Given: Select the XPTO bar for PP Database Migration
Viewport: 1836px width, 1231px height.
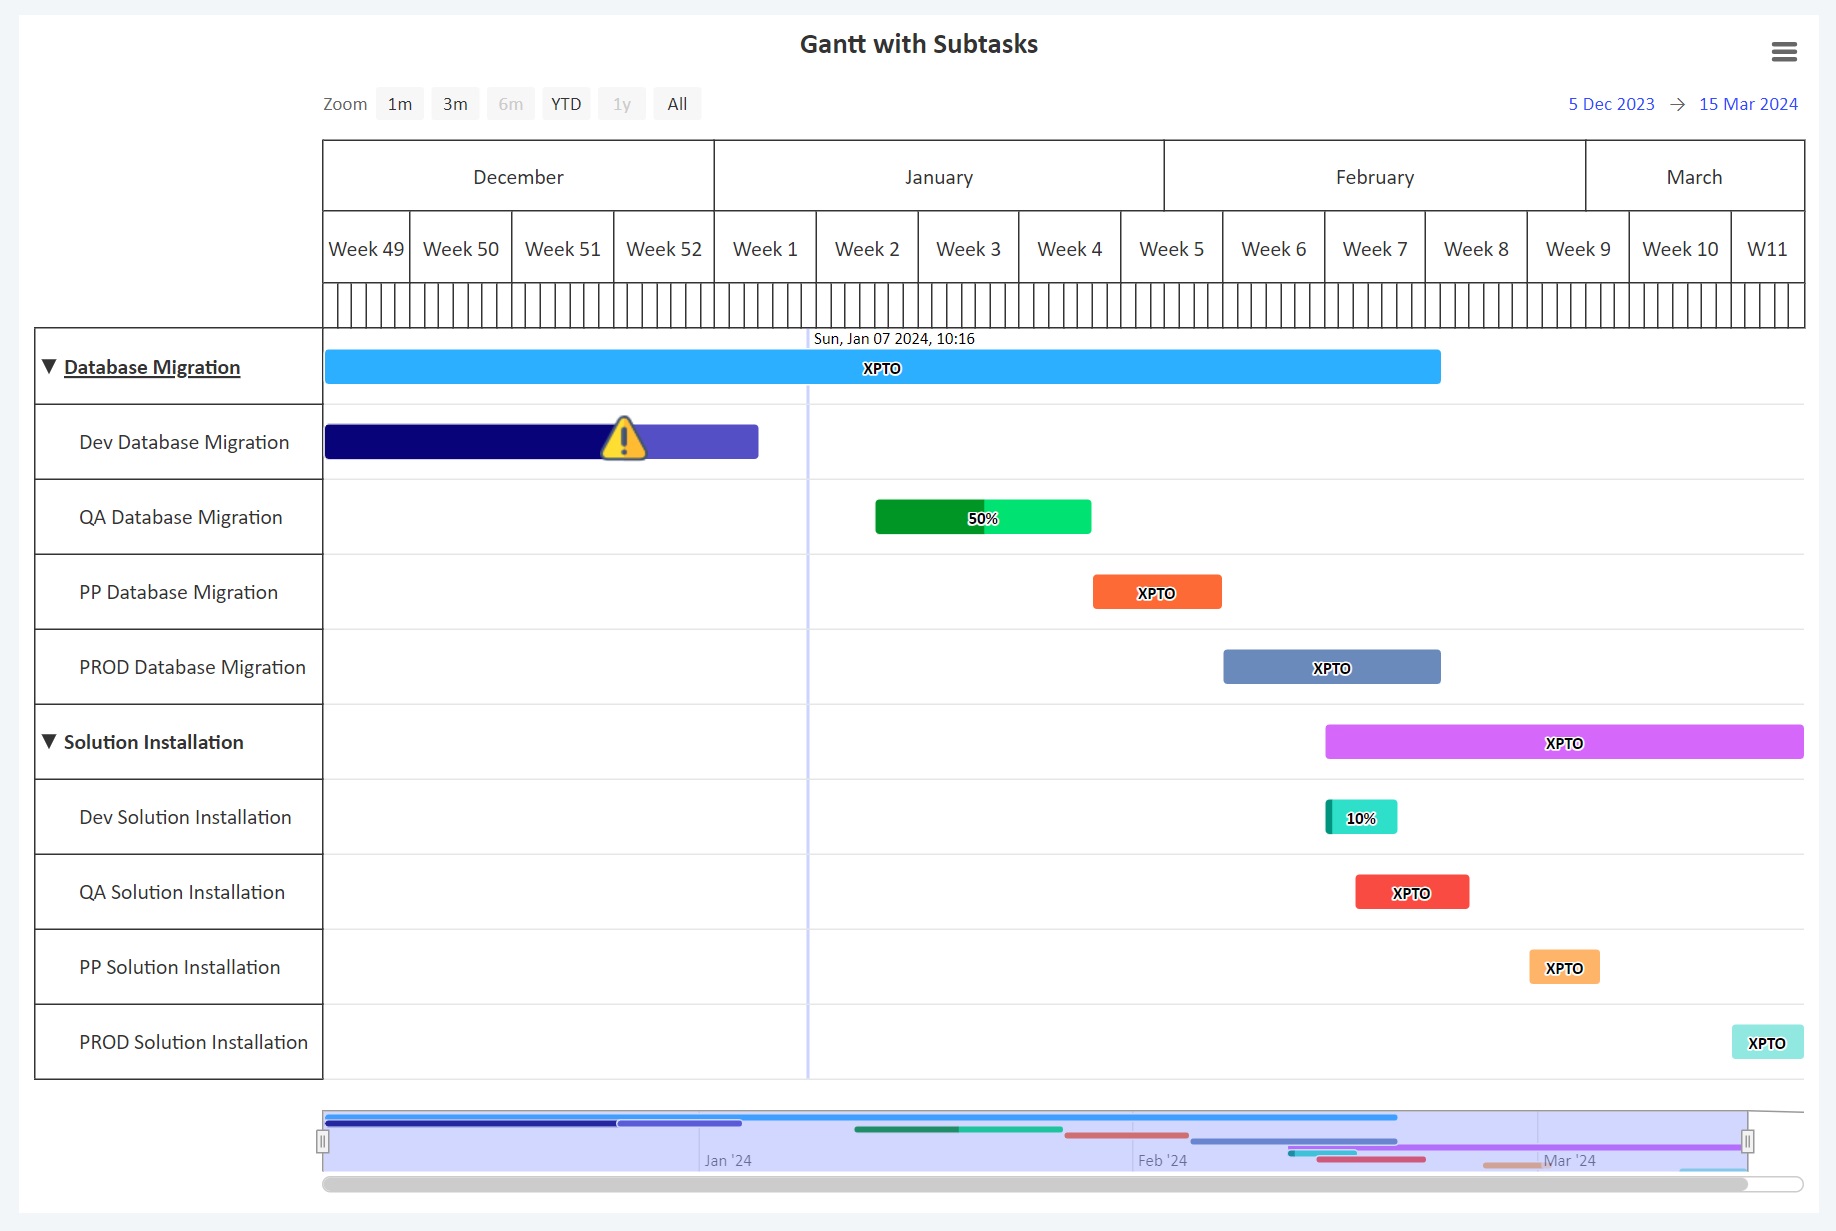Looking at the screenshot, I should (1156, 592).
